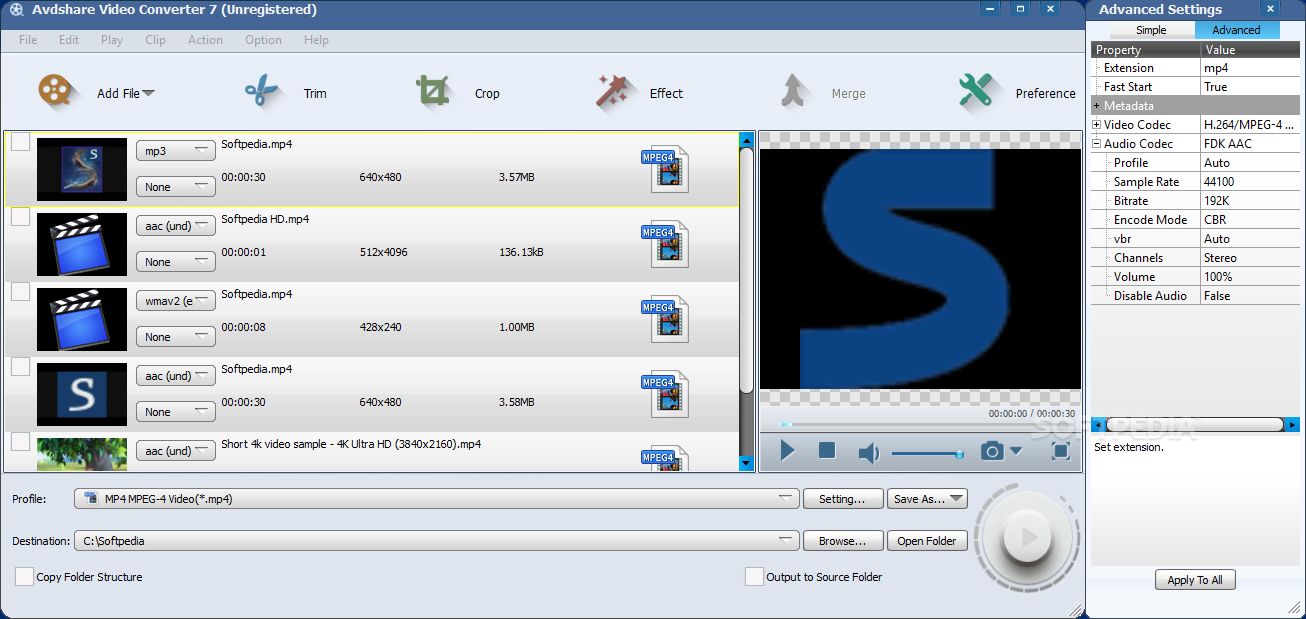
Task: Open the Clip menu
Action: pos(155,40)
